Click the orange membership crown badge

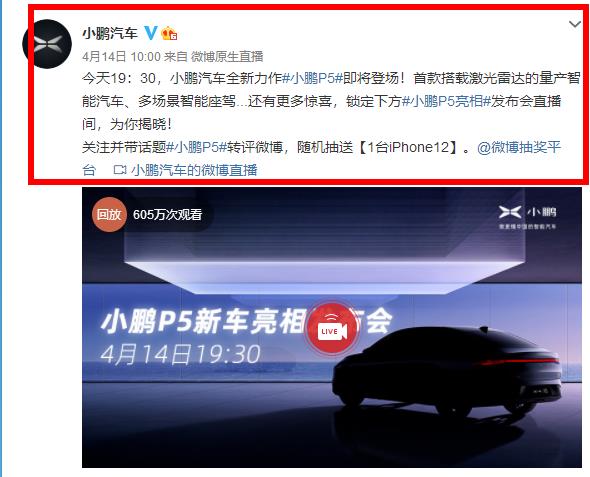[x=169, y=33]
